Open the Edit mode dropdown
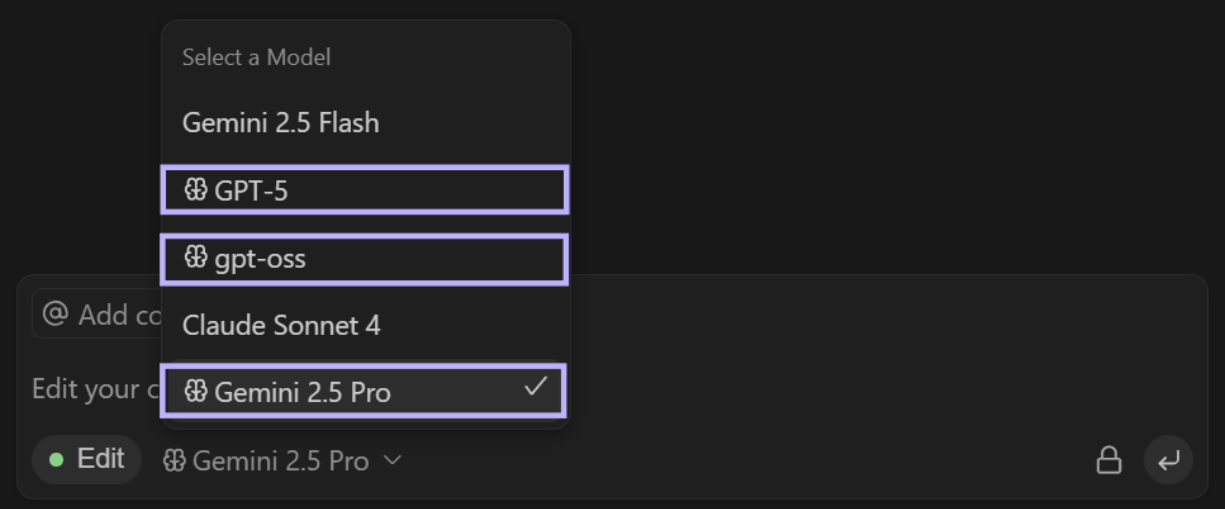Image resolution: width=1225 pixels, height=509 pixels. coord(87,460)
